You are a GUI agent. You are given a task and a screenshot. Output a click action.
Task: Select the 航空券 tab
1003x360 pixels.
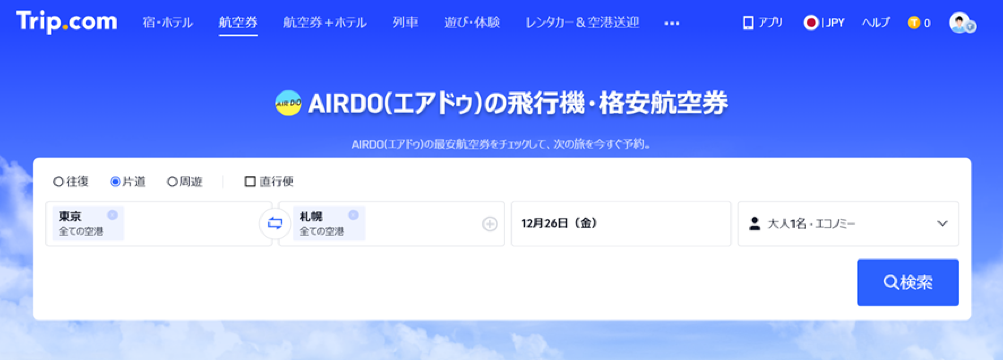pyautogui.click(x=238, y=23)
